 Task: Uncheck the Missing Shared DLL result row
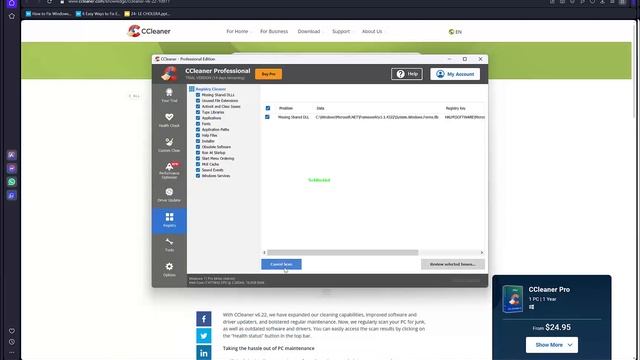[267, 117]
